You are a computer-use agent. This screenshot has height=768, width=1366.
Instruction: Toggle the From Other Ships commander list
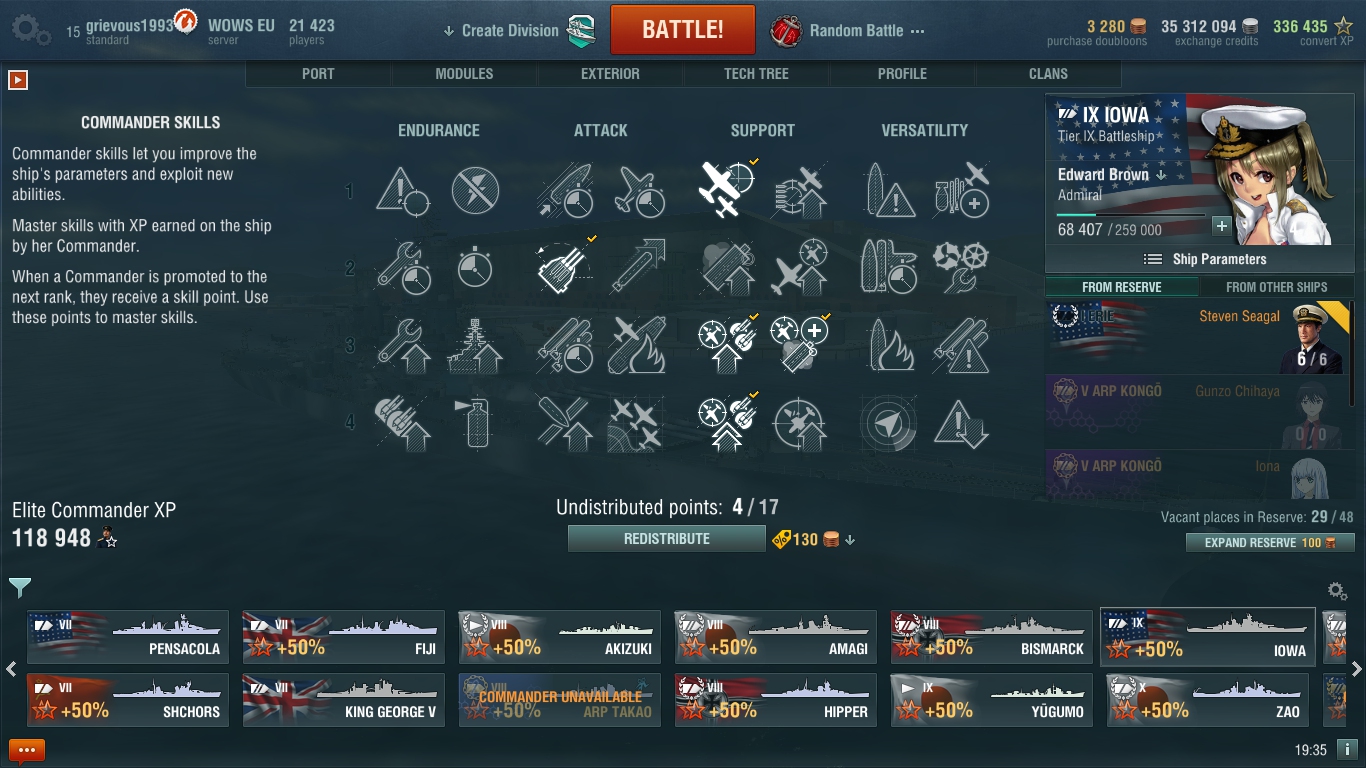[x=1277, y=287]
